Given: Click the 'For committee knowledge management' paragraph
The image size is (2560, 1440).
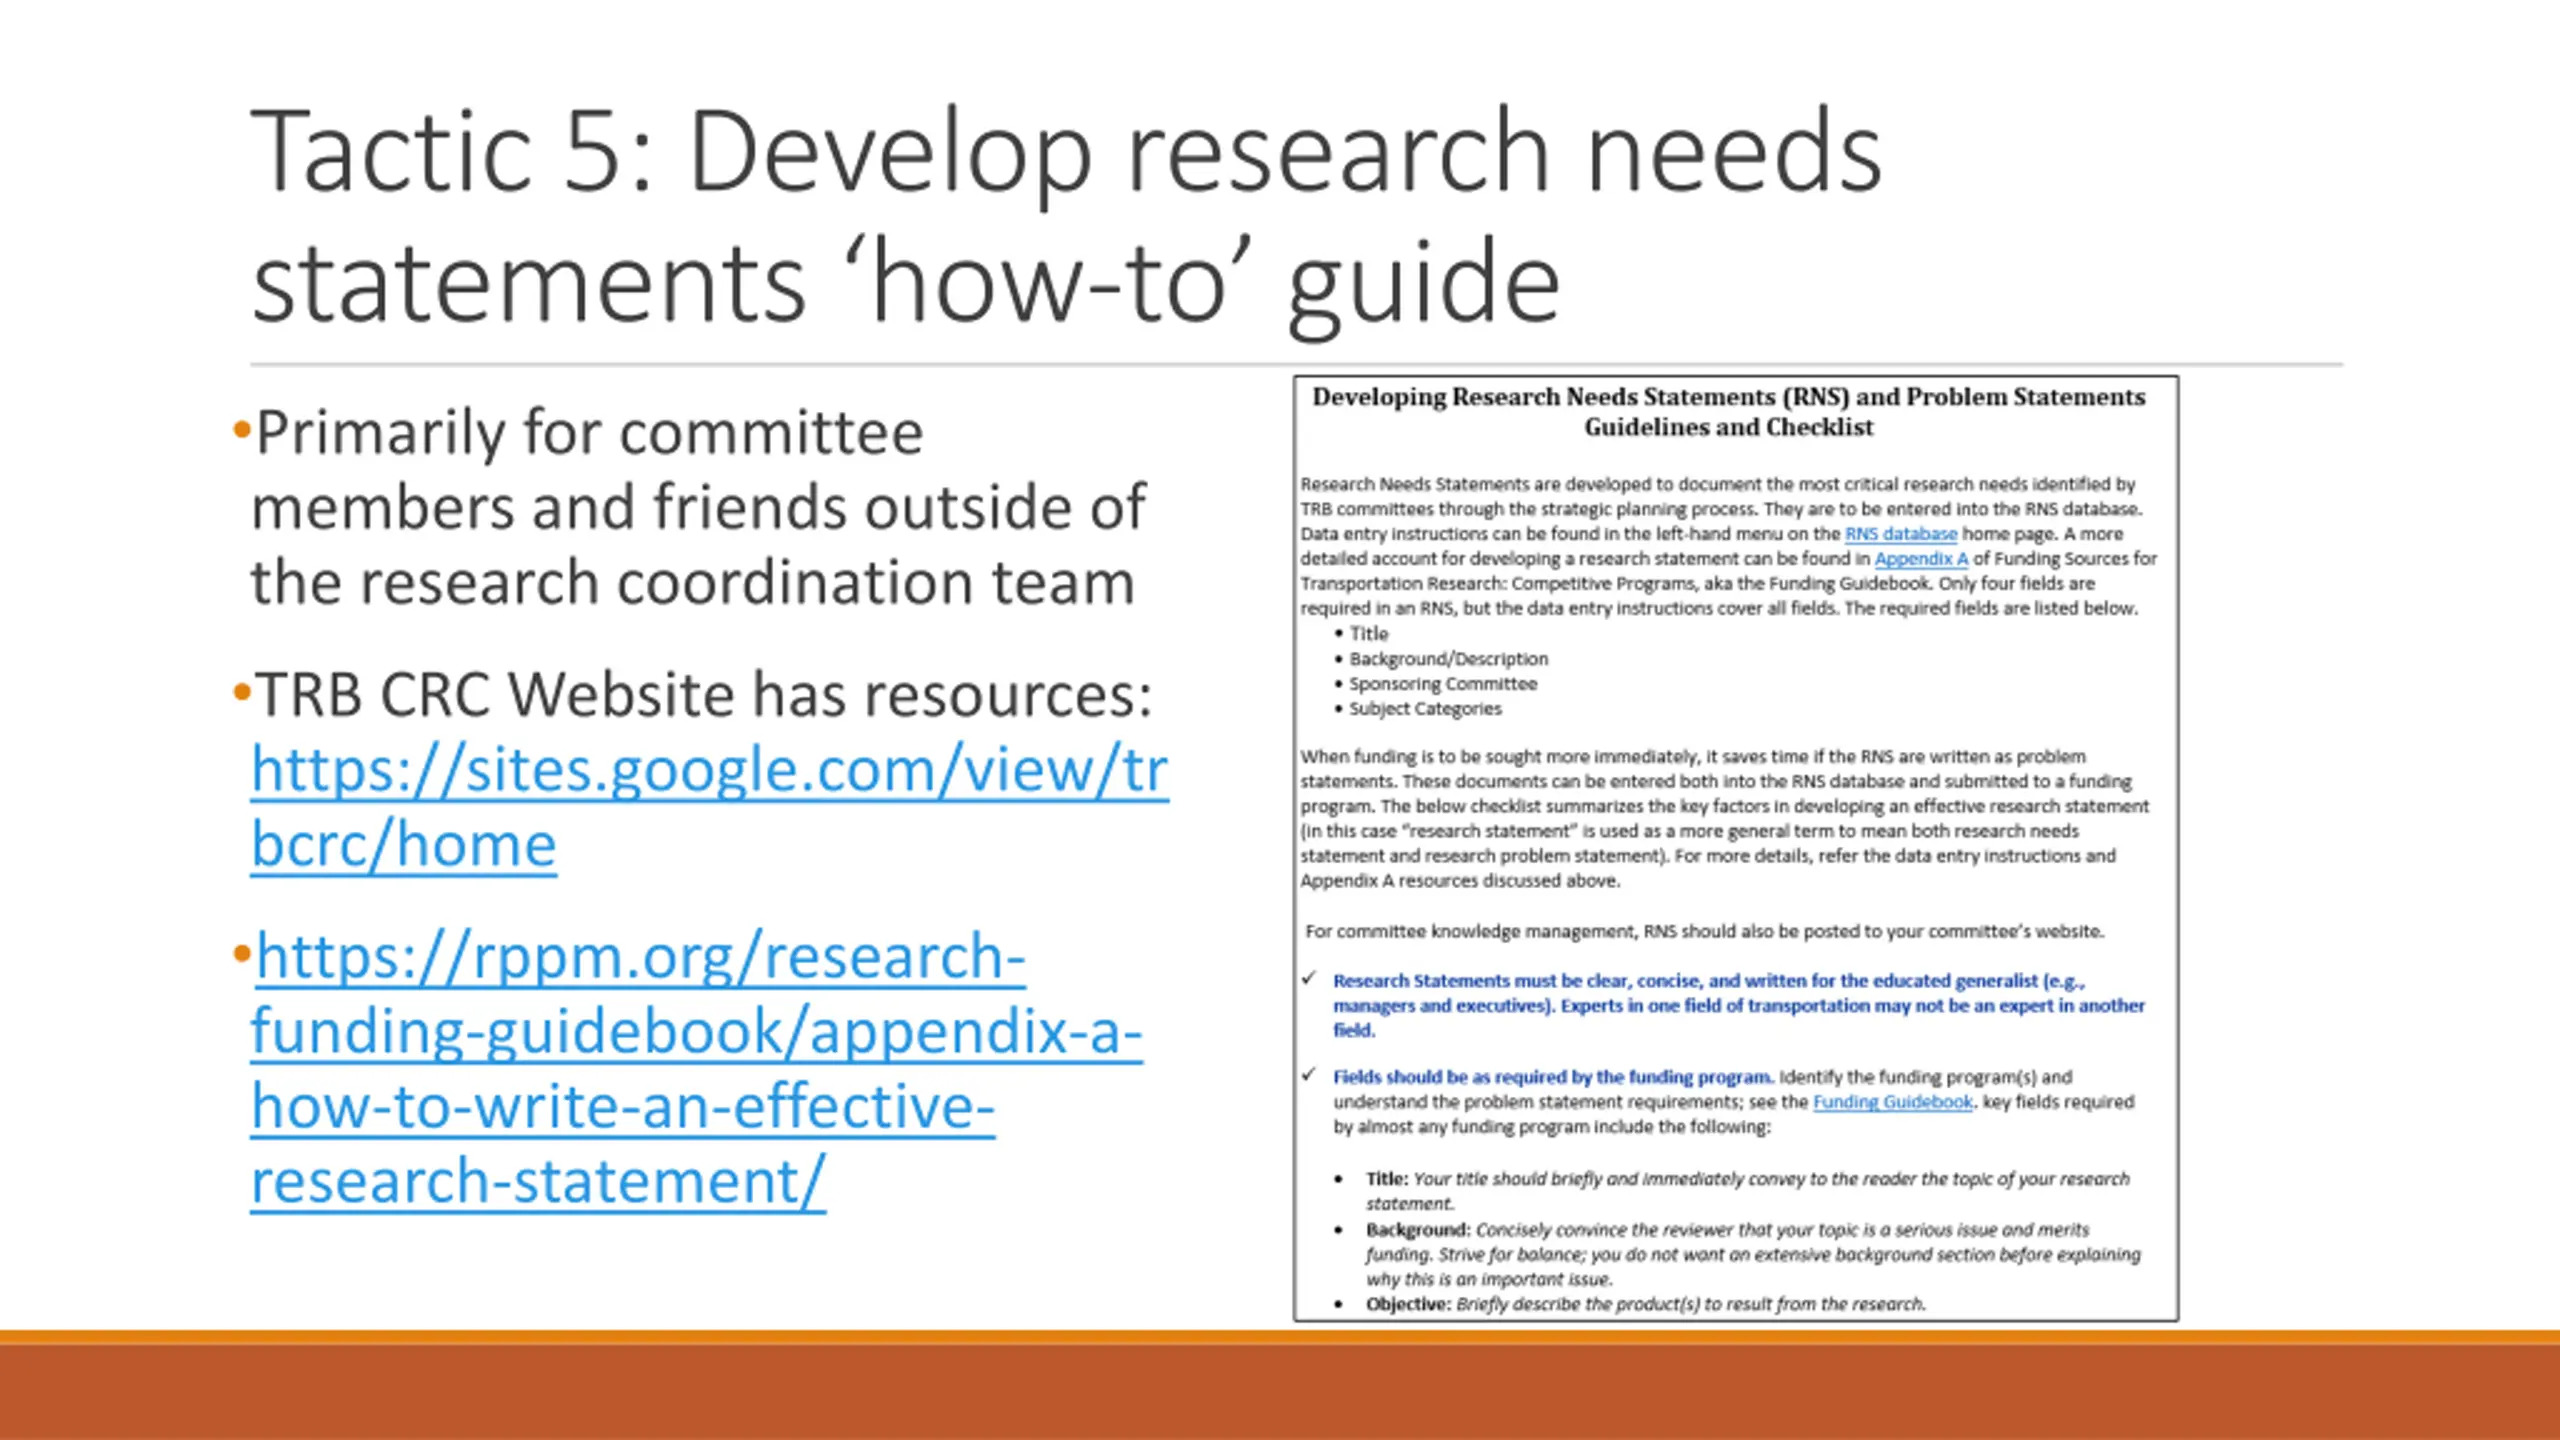Looking at the screenshot, I should point(1704,932).
